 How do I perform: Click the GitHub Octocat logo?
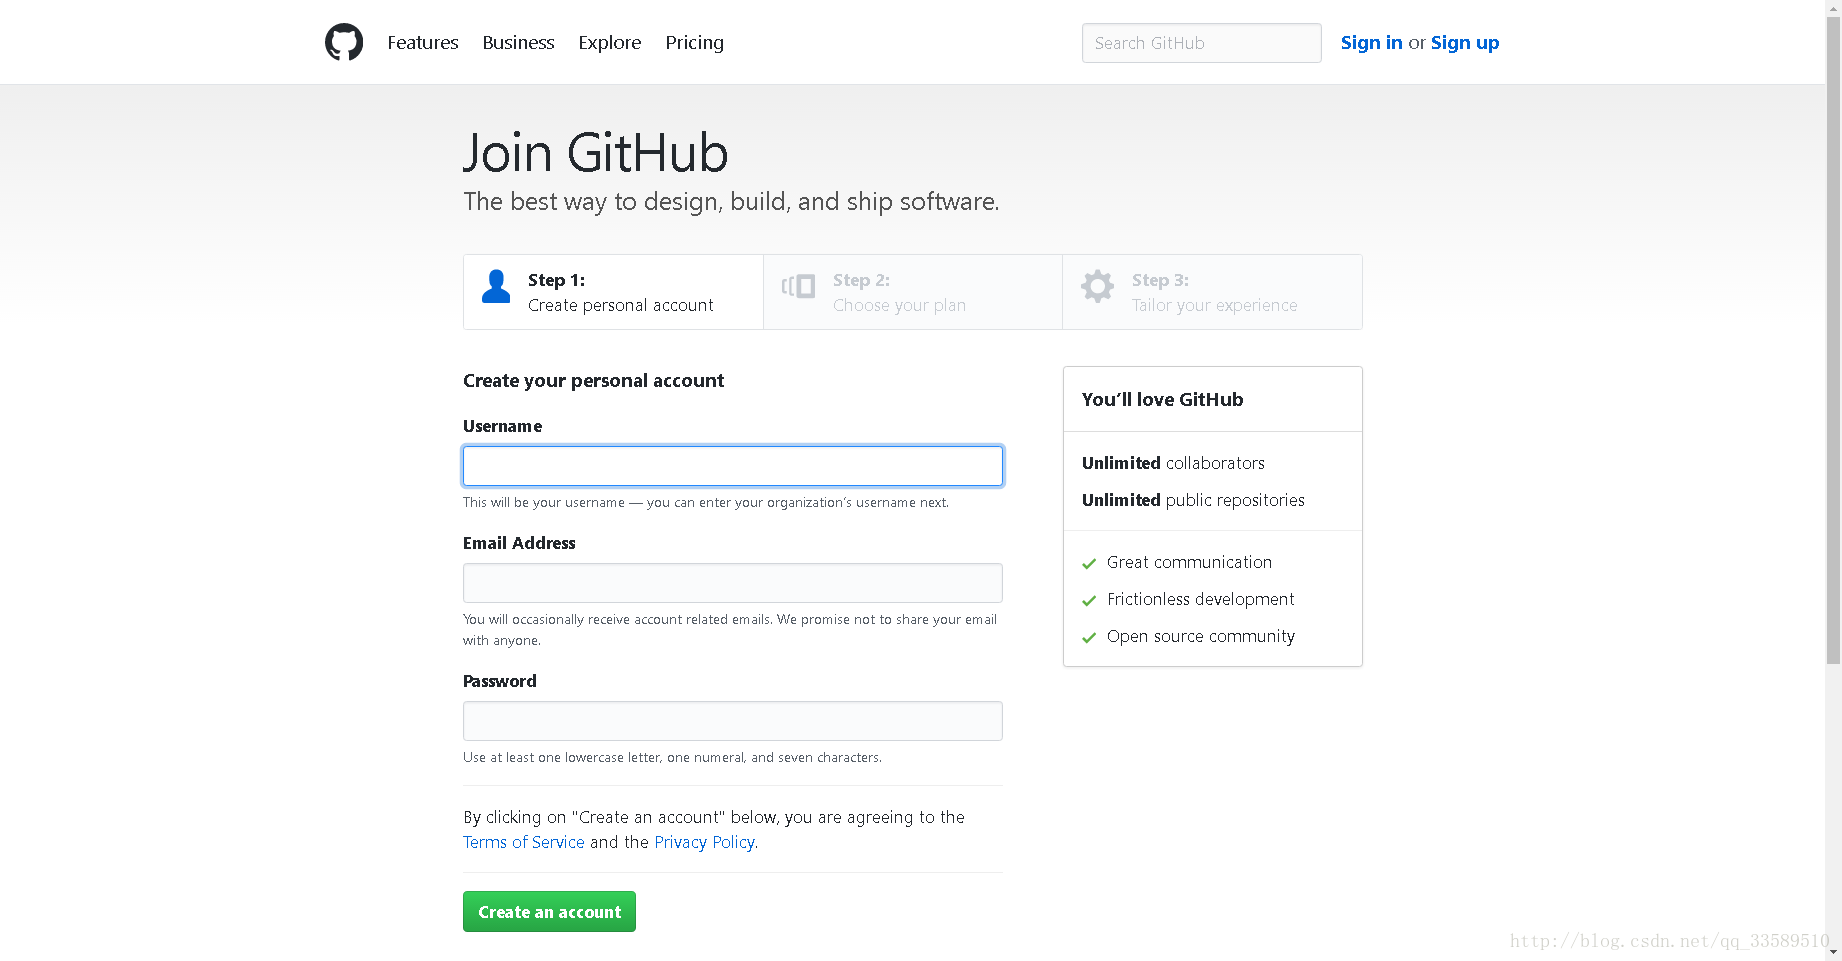pyautogui.click(x=344, y=42)
